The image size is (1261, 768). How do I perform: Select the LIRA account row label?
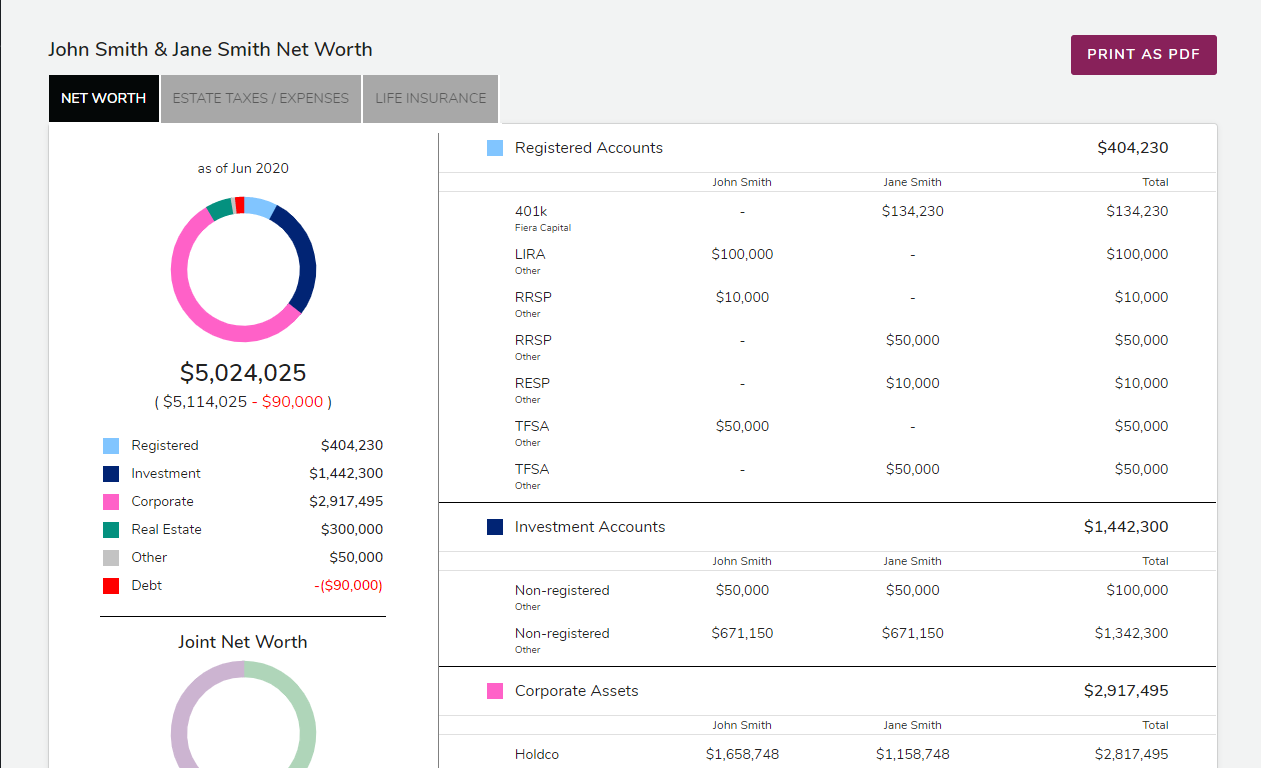click(x=530, y=254)
